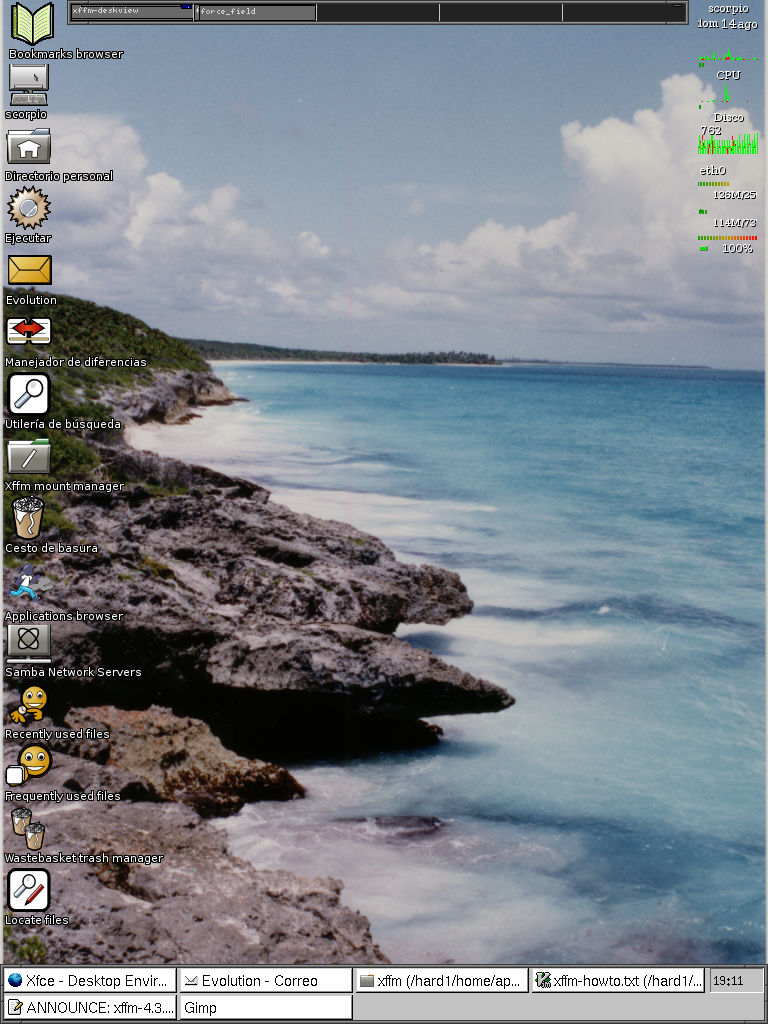Launch the Ejecutar gear icon
The height and width of the screenshot is (1024, 768).
29,208
